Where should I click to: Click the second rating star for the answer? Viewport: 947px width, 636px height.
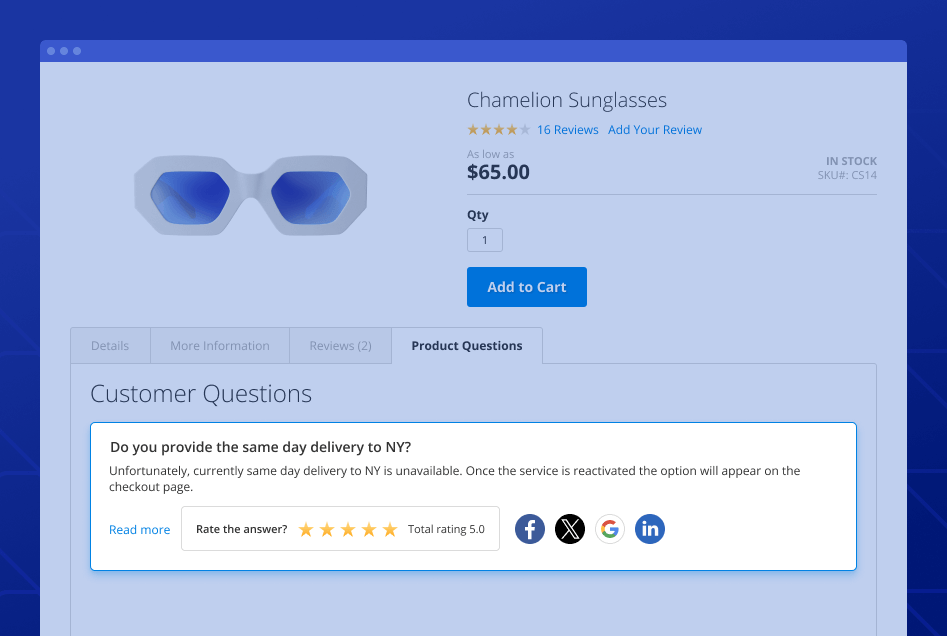pos(326,529)
